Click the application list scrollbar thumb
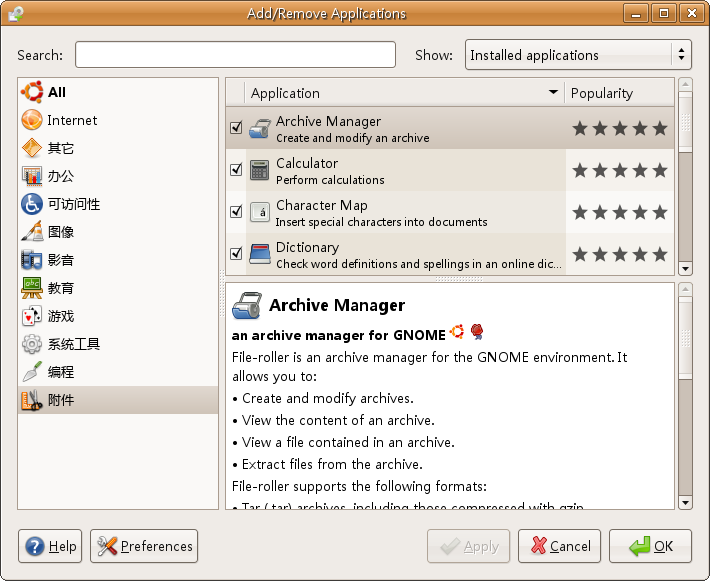Screen dimensions: 710x581 point(685,122)
